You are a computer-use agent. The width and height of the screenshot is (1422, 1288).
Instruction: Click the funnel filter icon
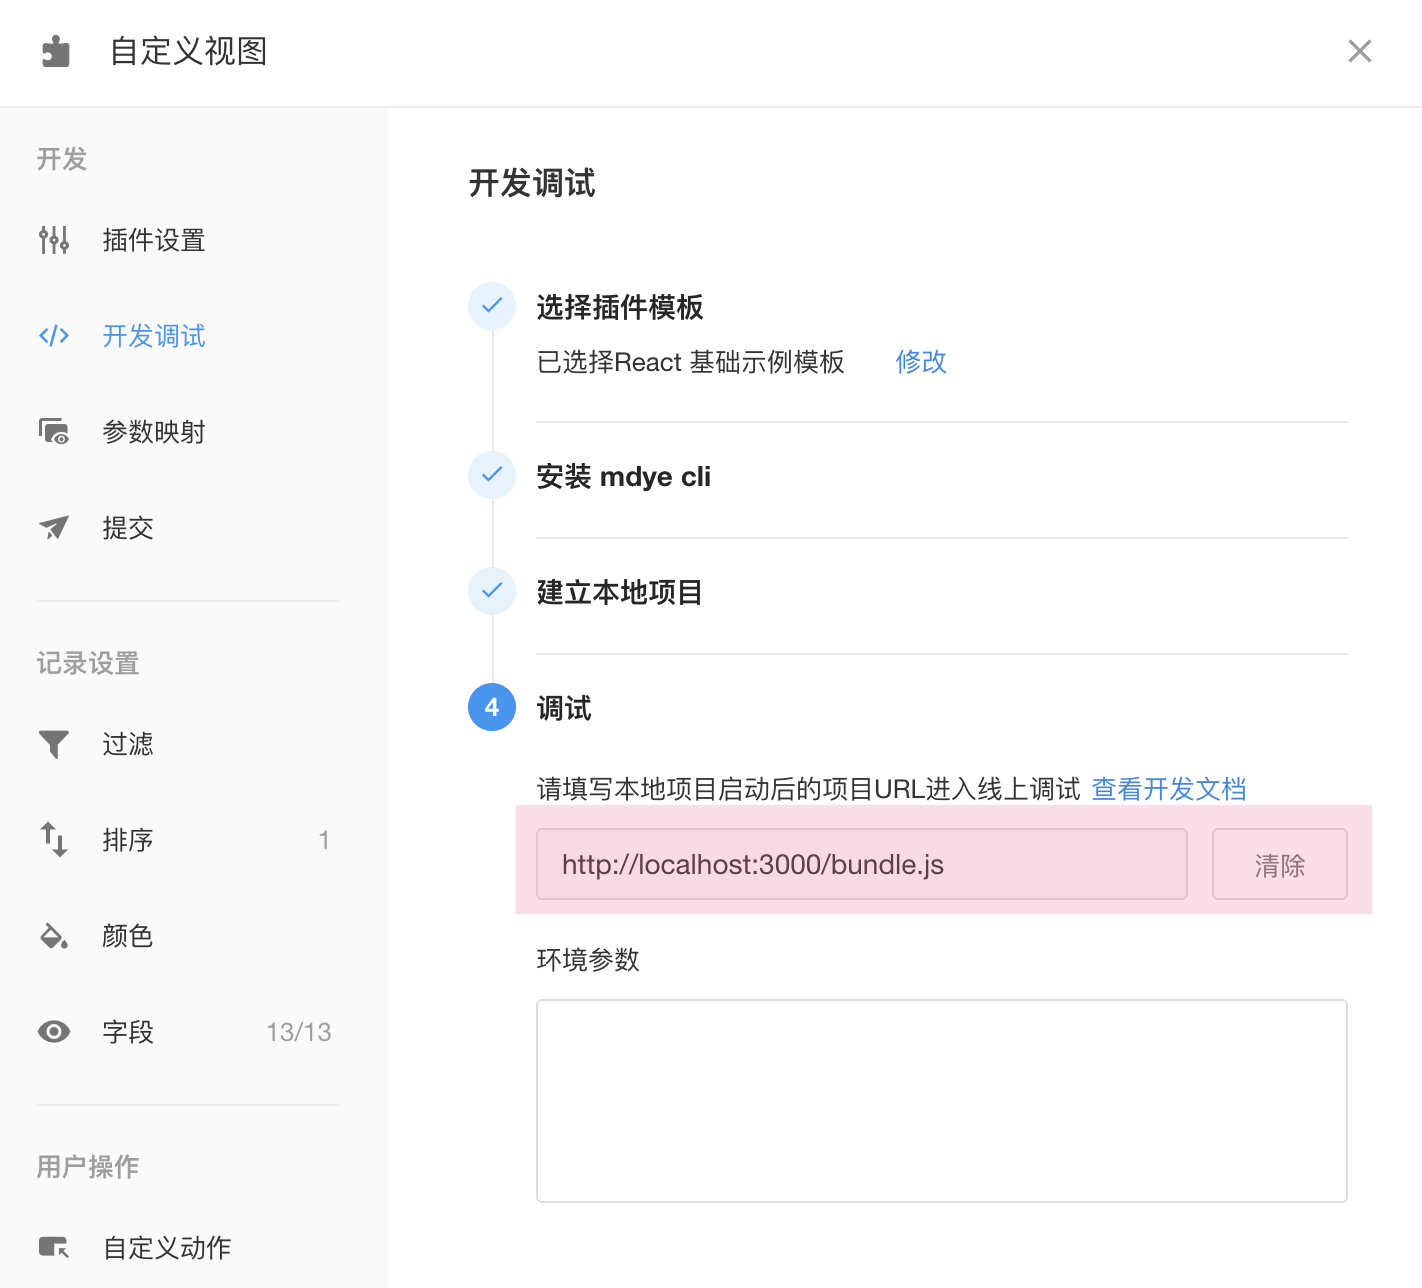pos(54,744)
